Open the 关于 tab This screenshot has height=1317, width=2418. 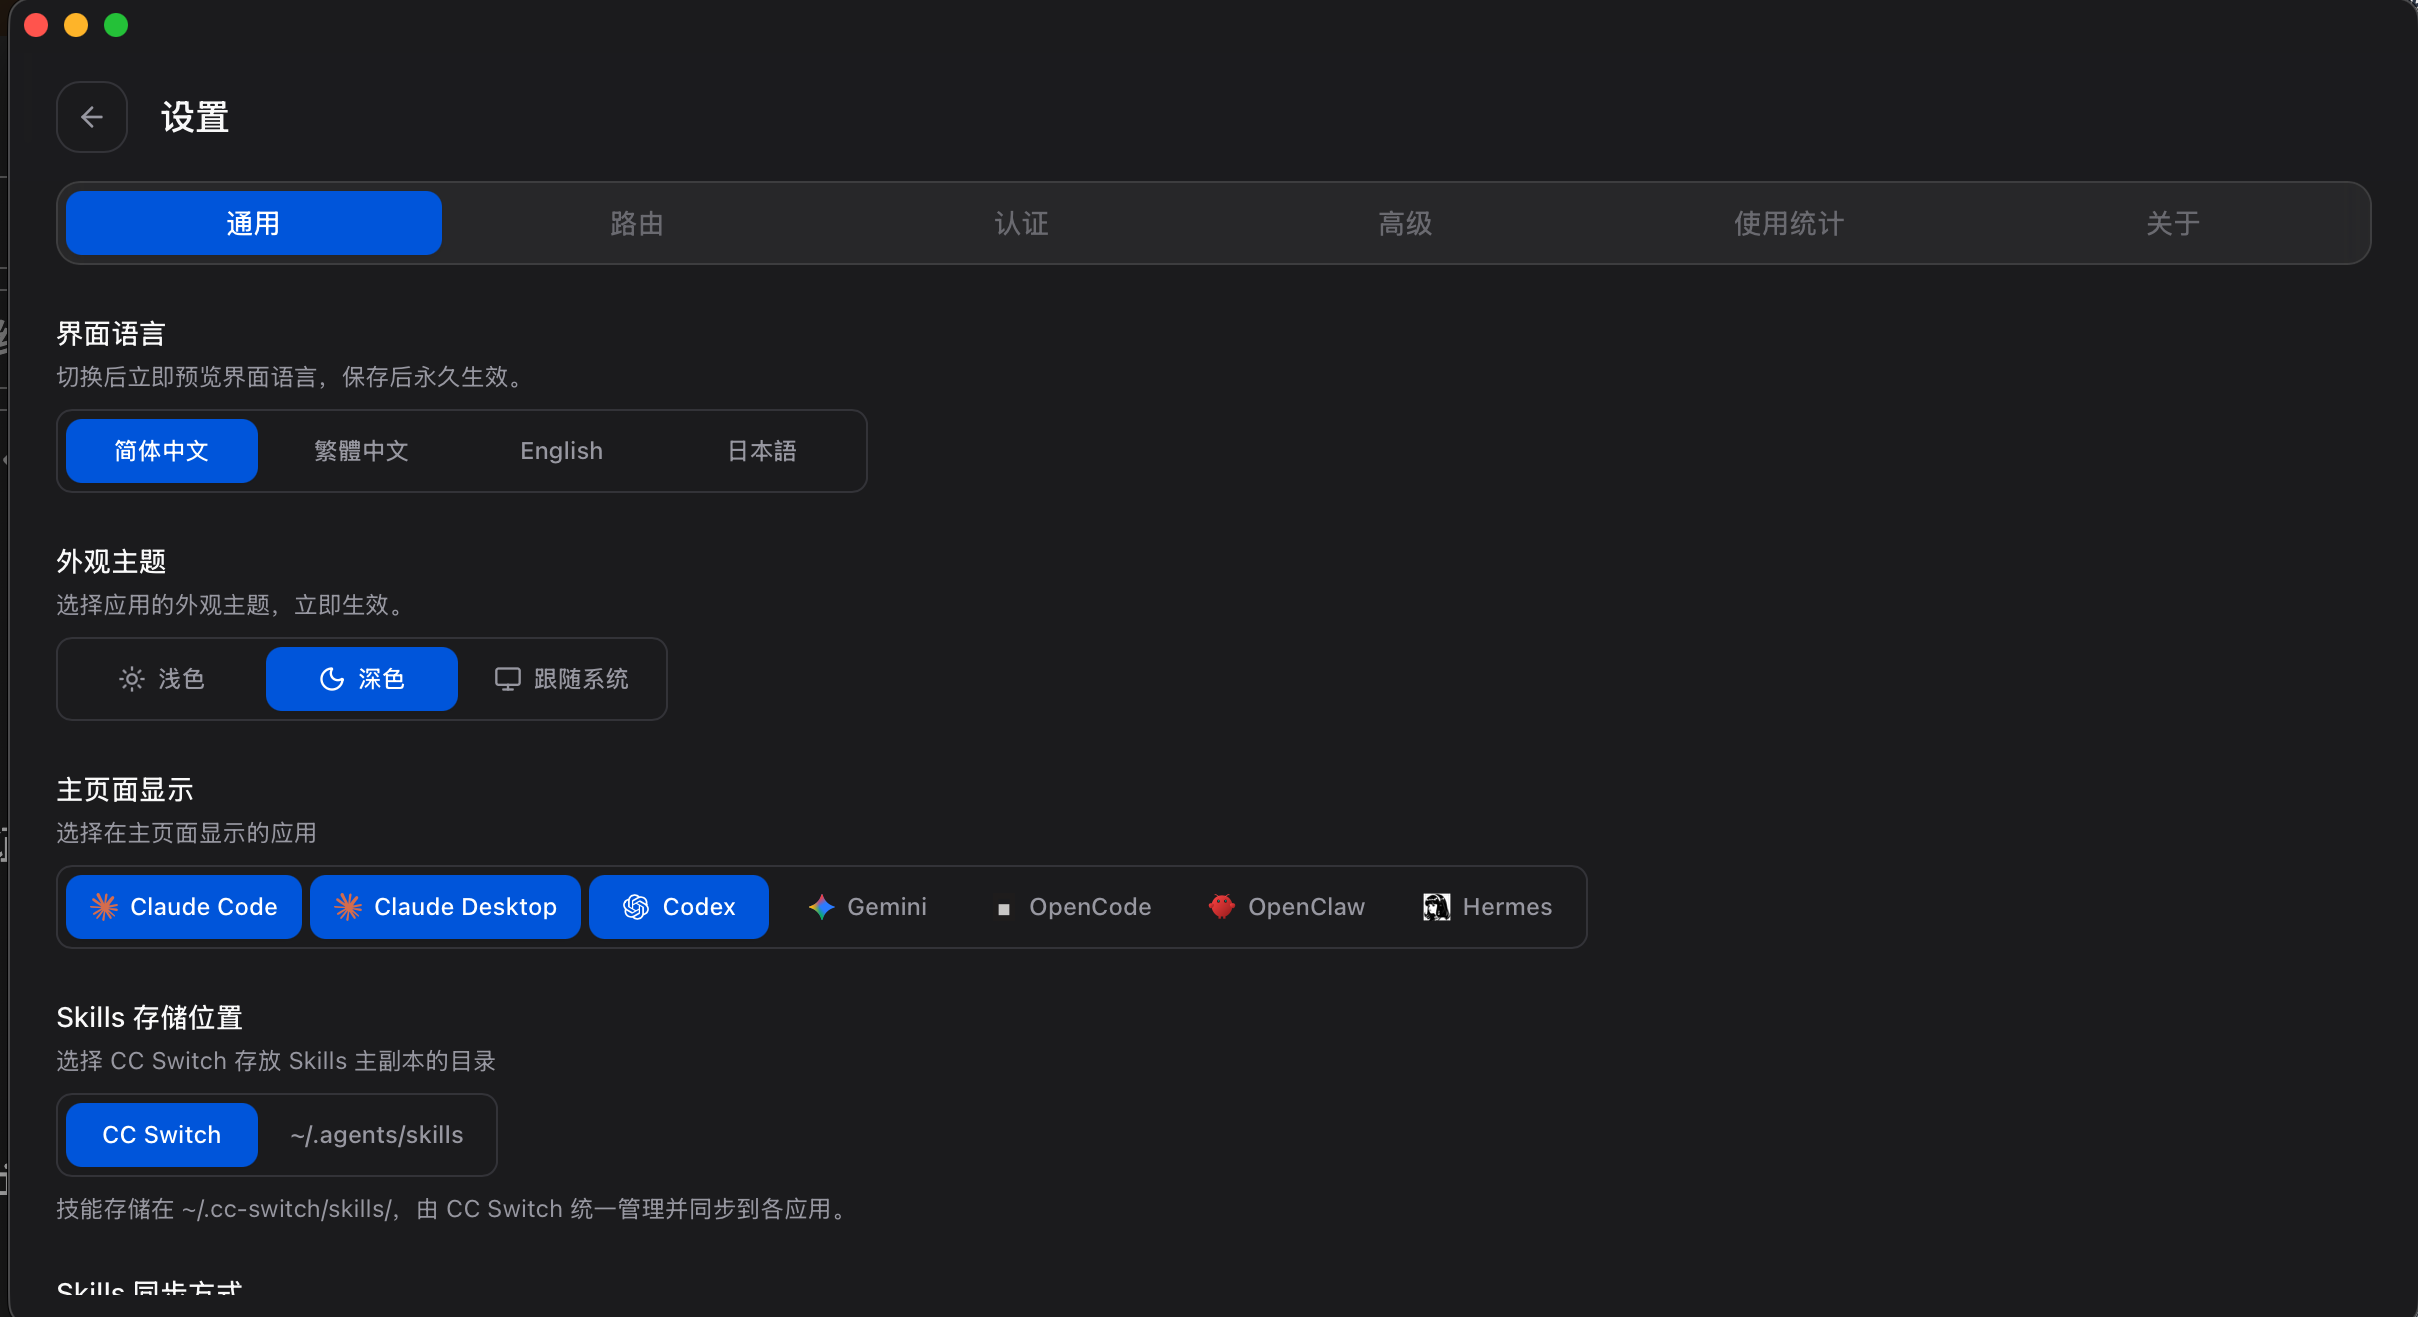(x=2173, y=223)
